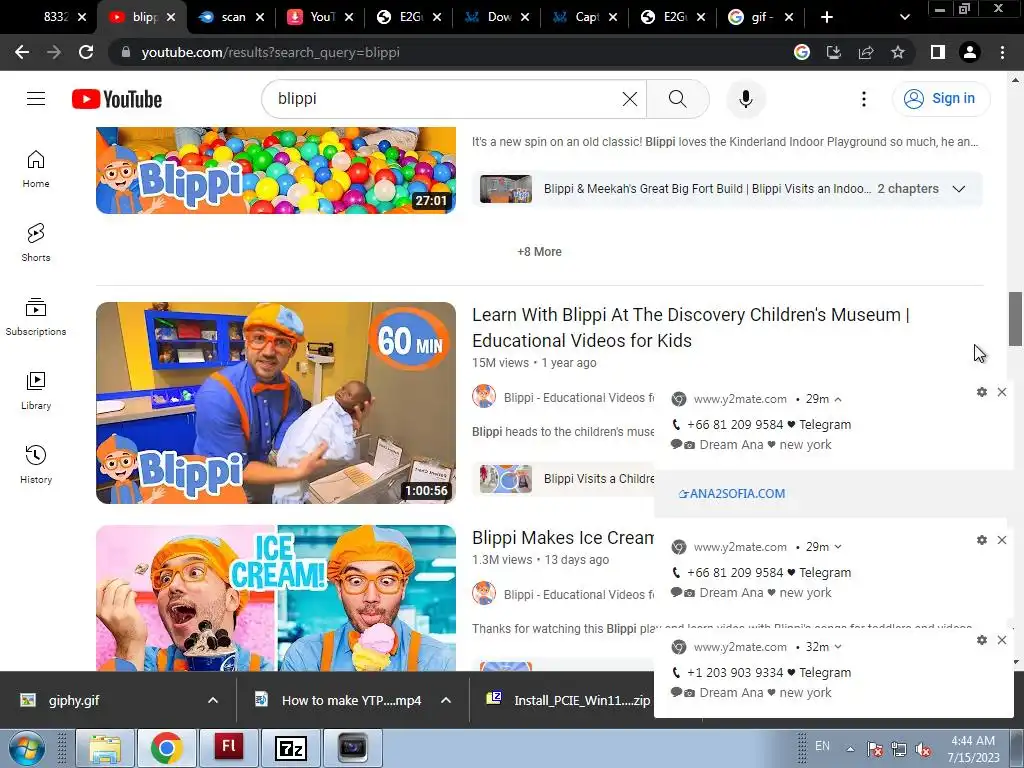Click the share page icon in address bar
This screenshot has width=1024, height=768.
866,52
